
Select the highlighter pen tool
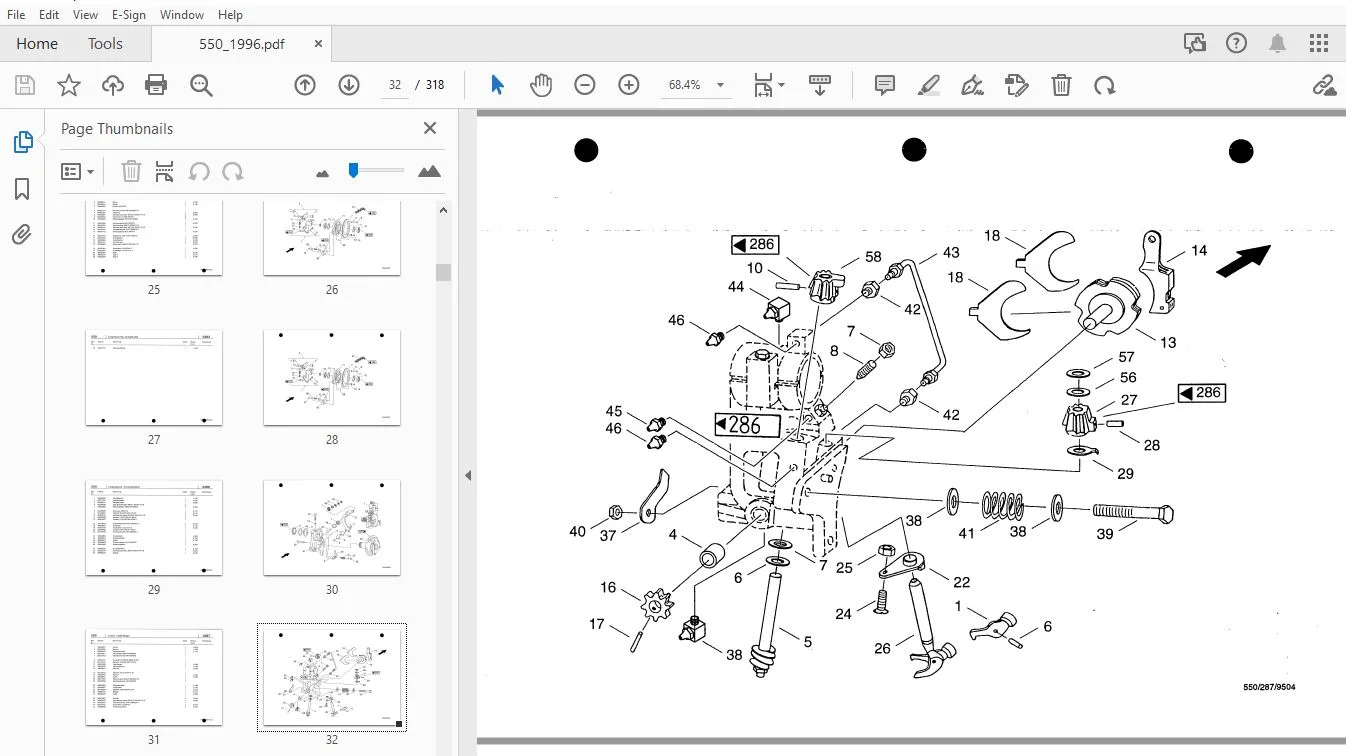[929, 86]
